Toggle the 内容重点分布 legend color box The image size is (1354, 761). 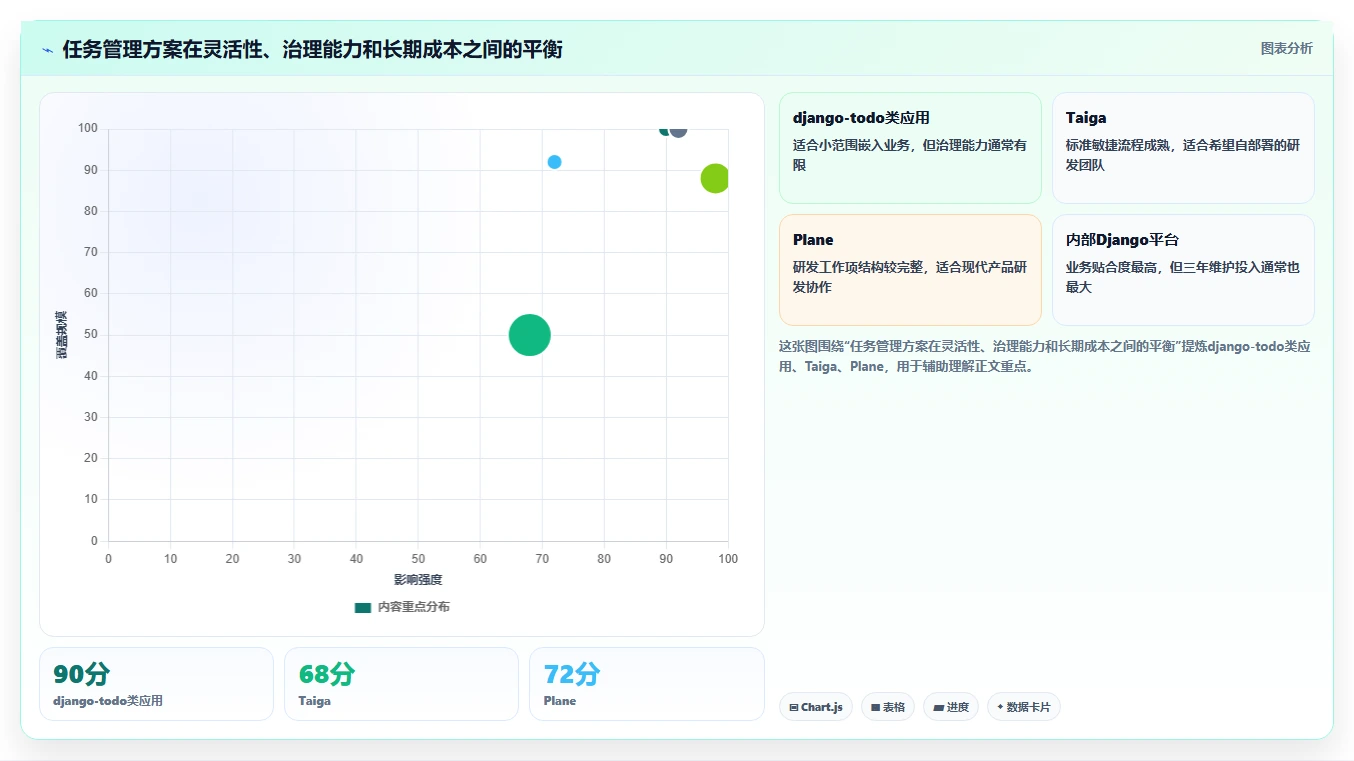(x=363, y=607)
